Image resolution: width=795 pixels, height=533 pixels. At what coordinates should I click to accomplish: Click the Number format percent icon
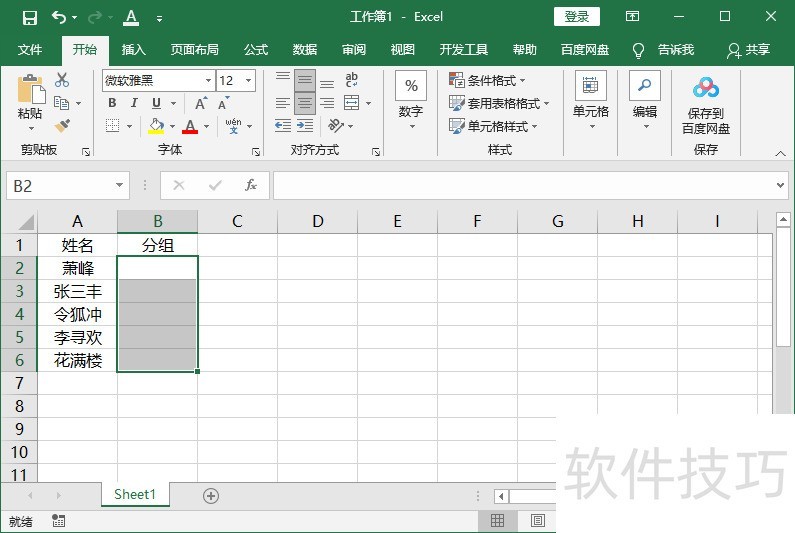411,86
